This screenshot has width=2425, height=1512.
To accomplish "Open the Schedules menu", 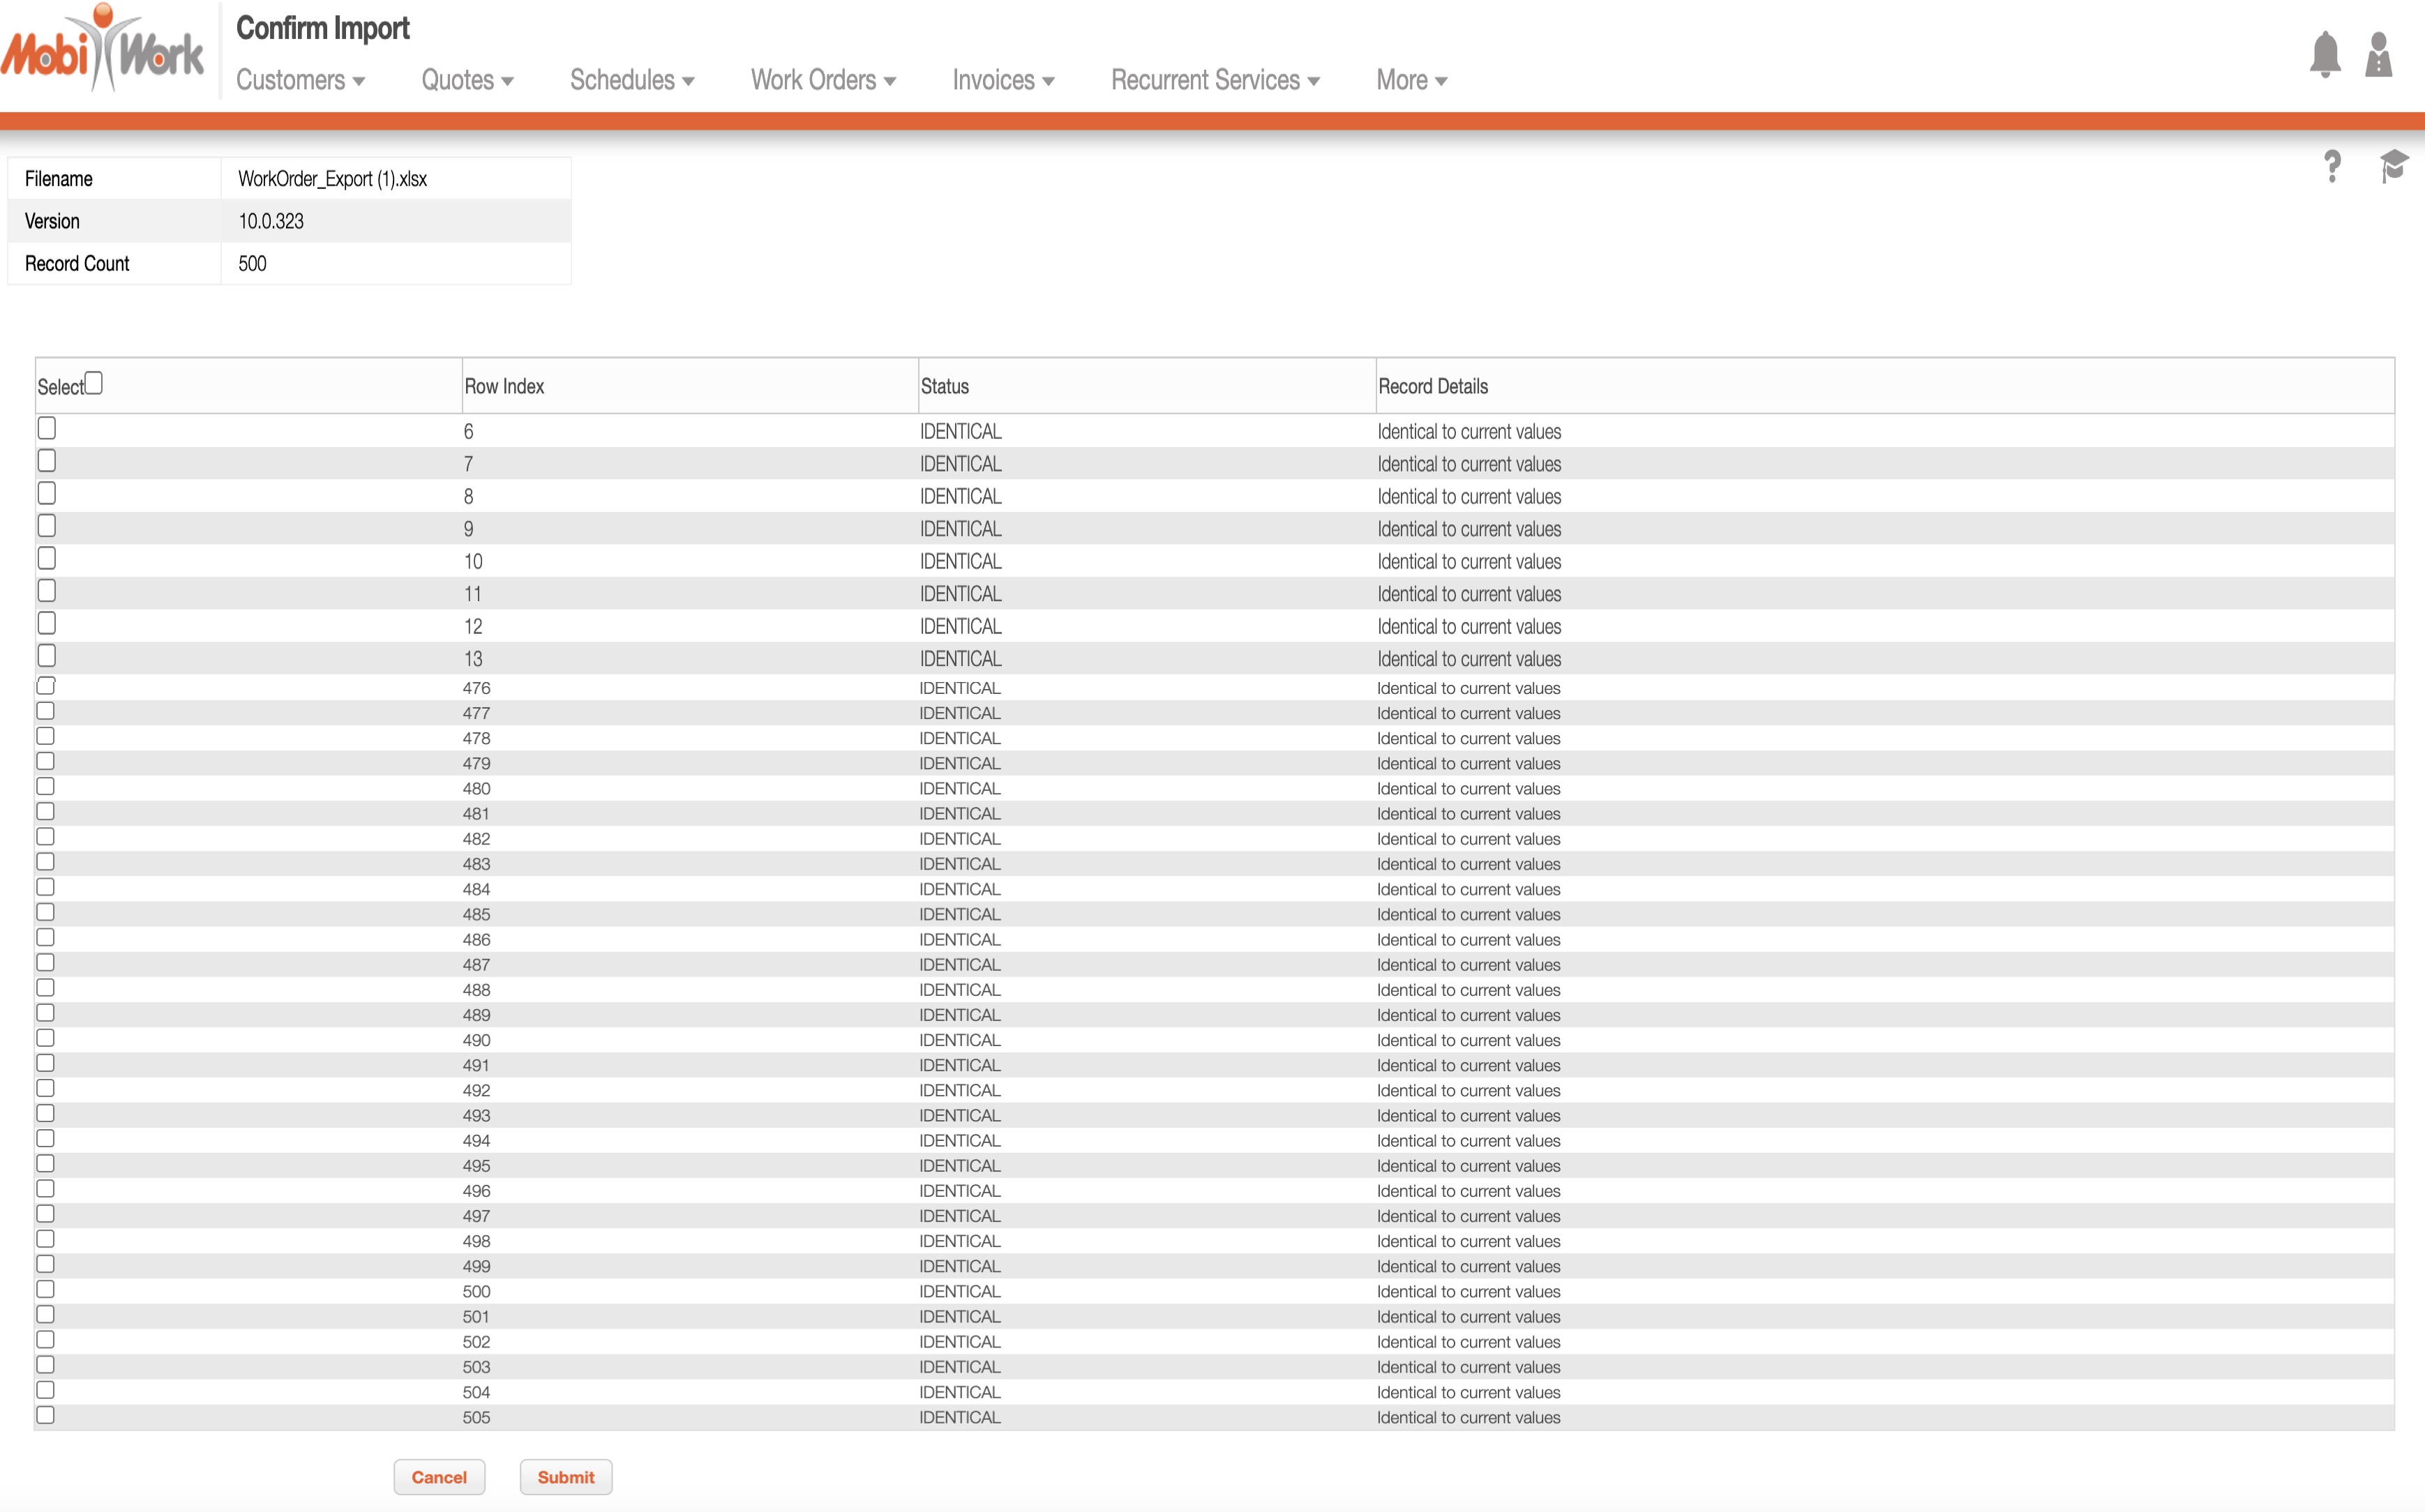I will point(632,80).
